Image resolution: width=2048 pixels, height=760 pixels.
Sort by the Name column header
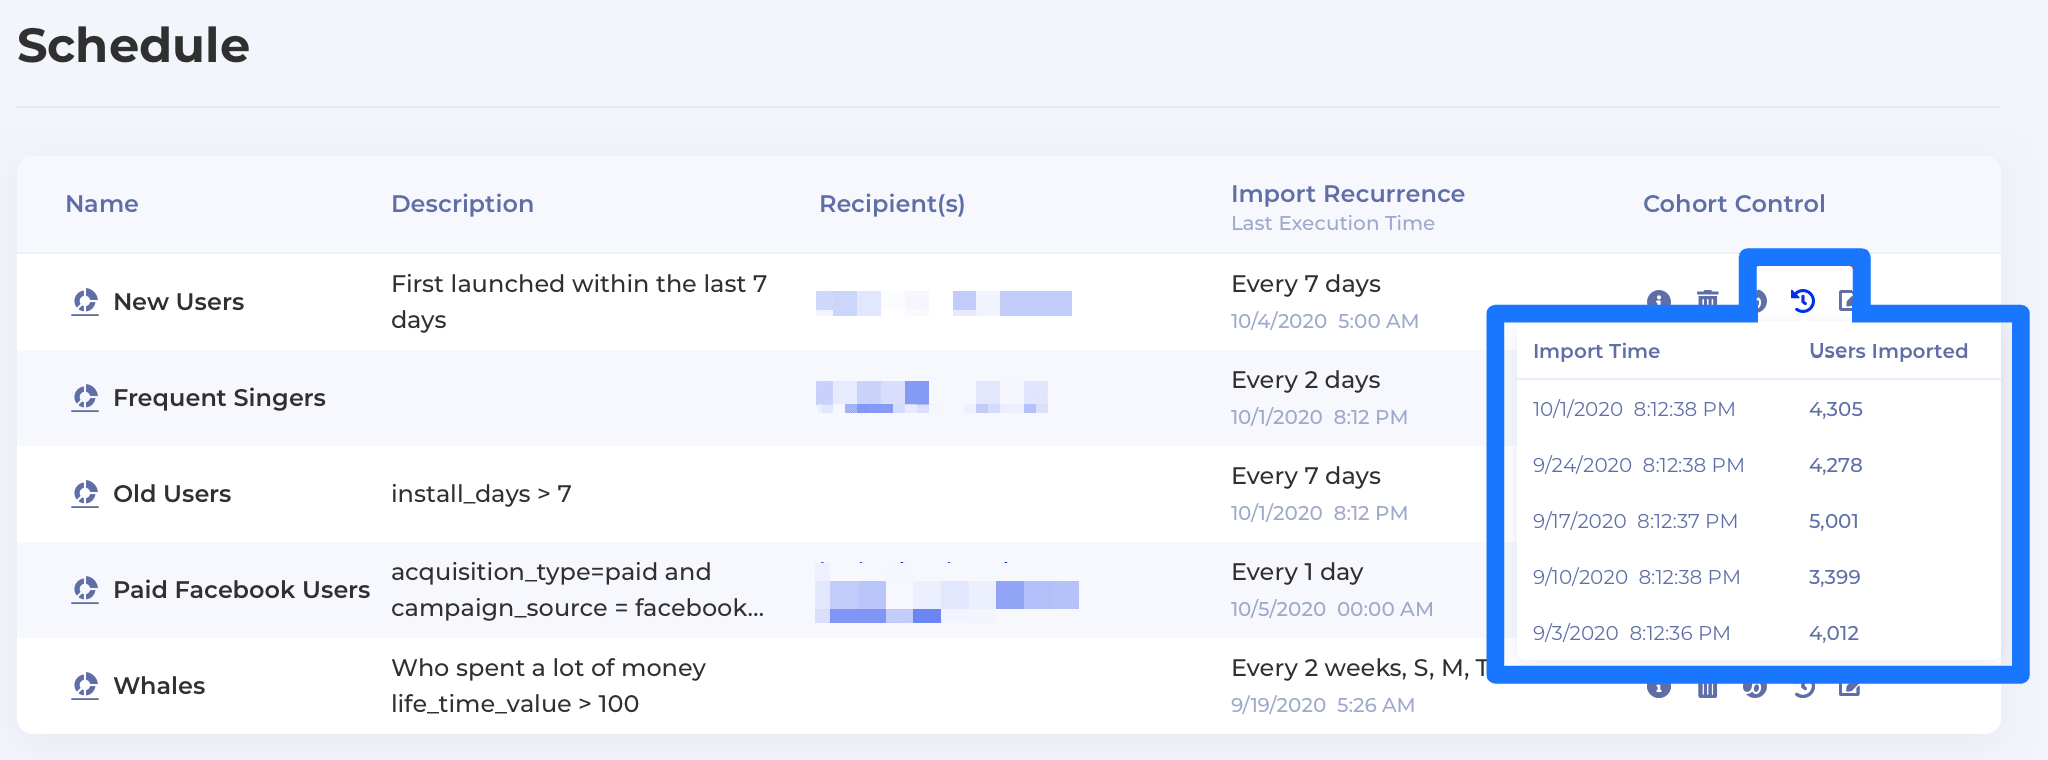pos(102,204)
